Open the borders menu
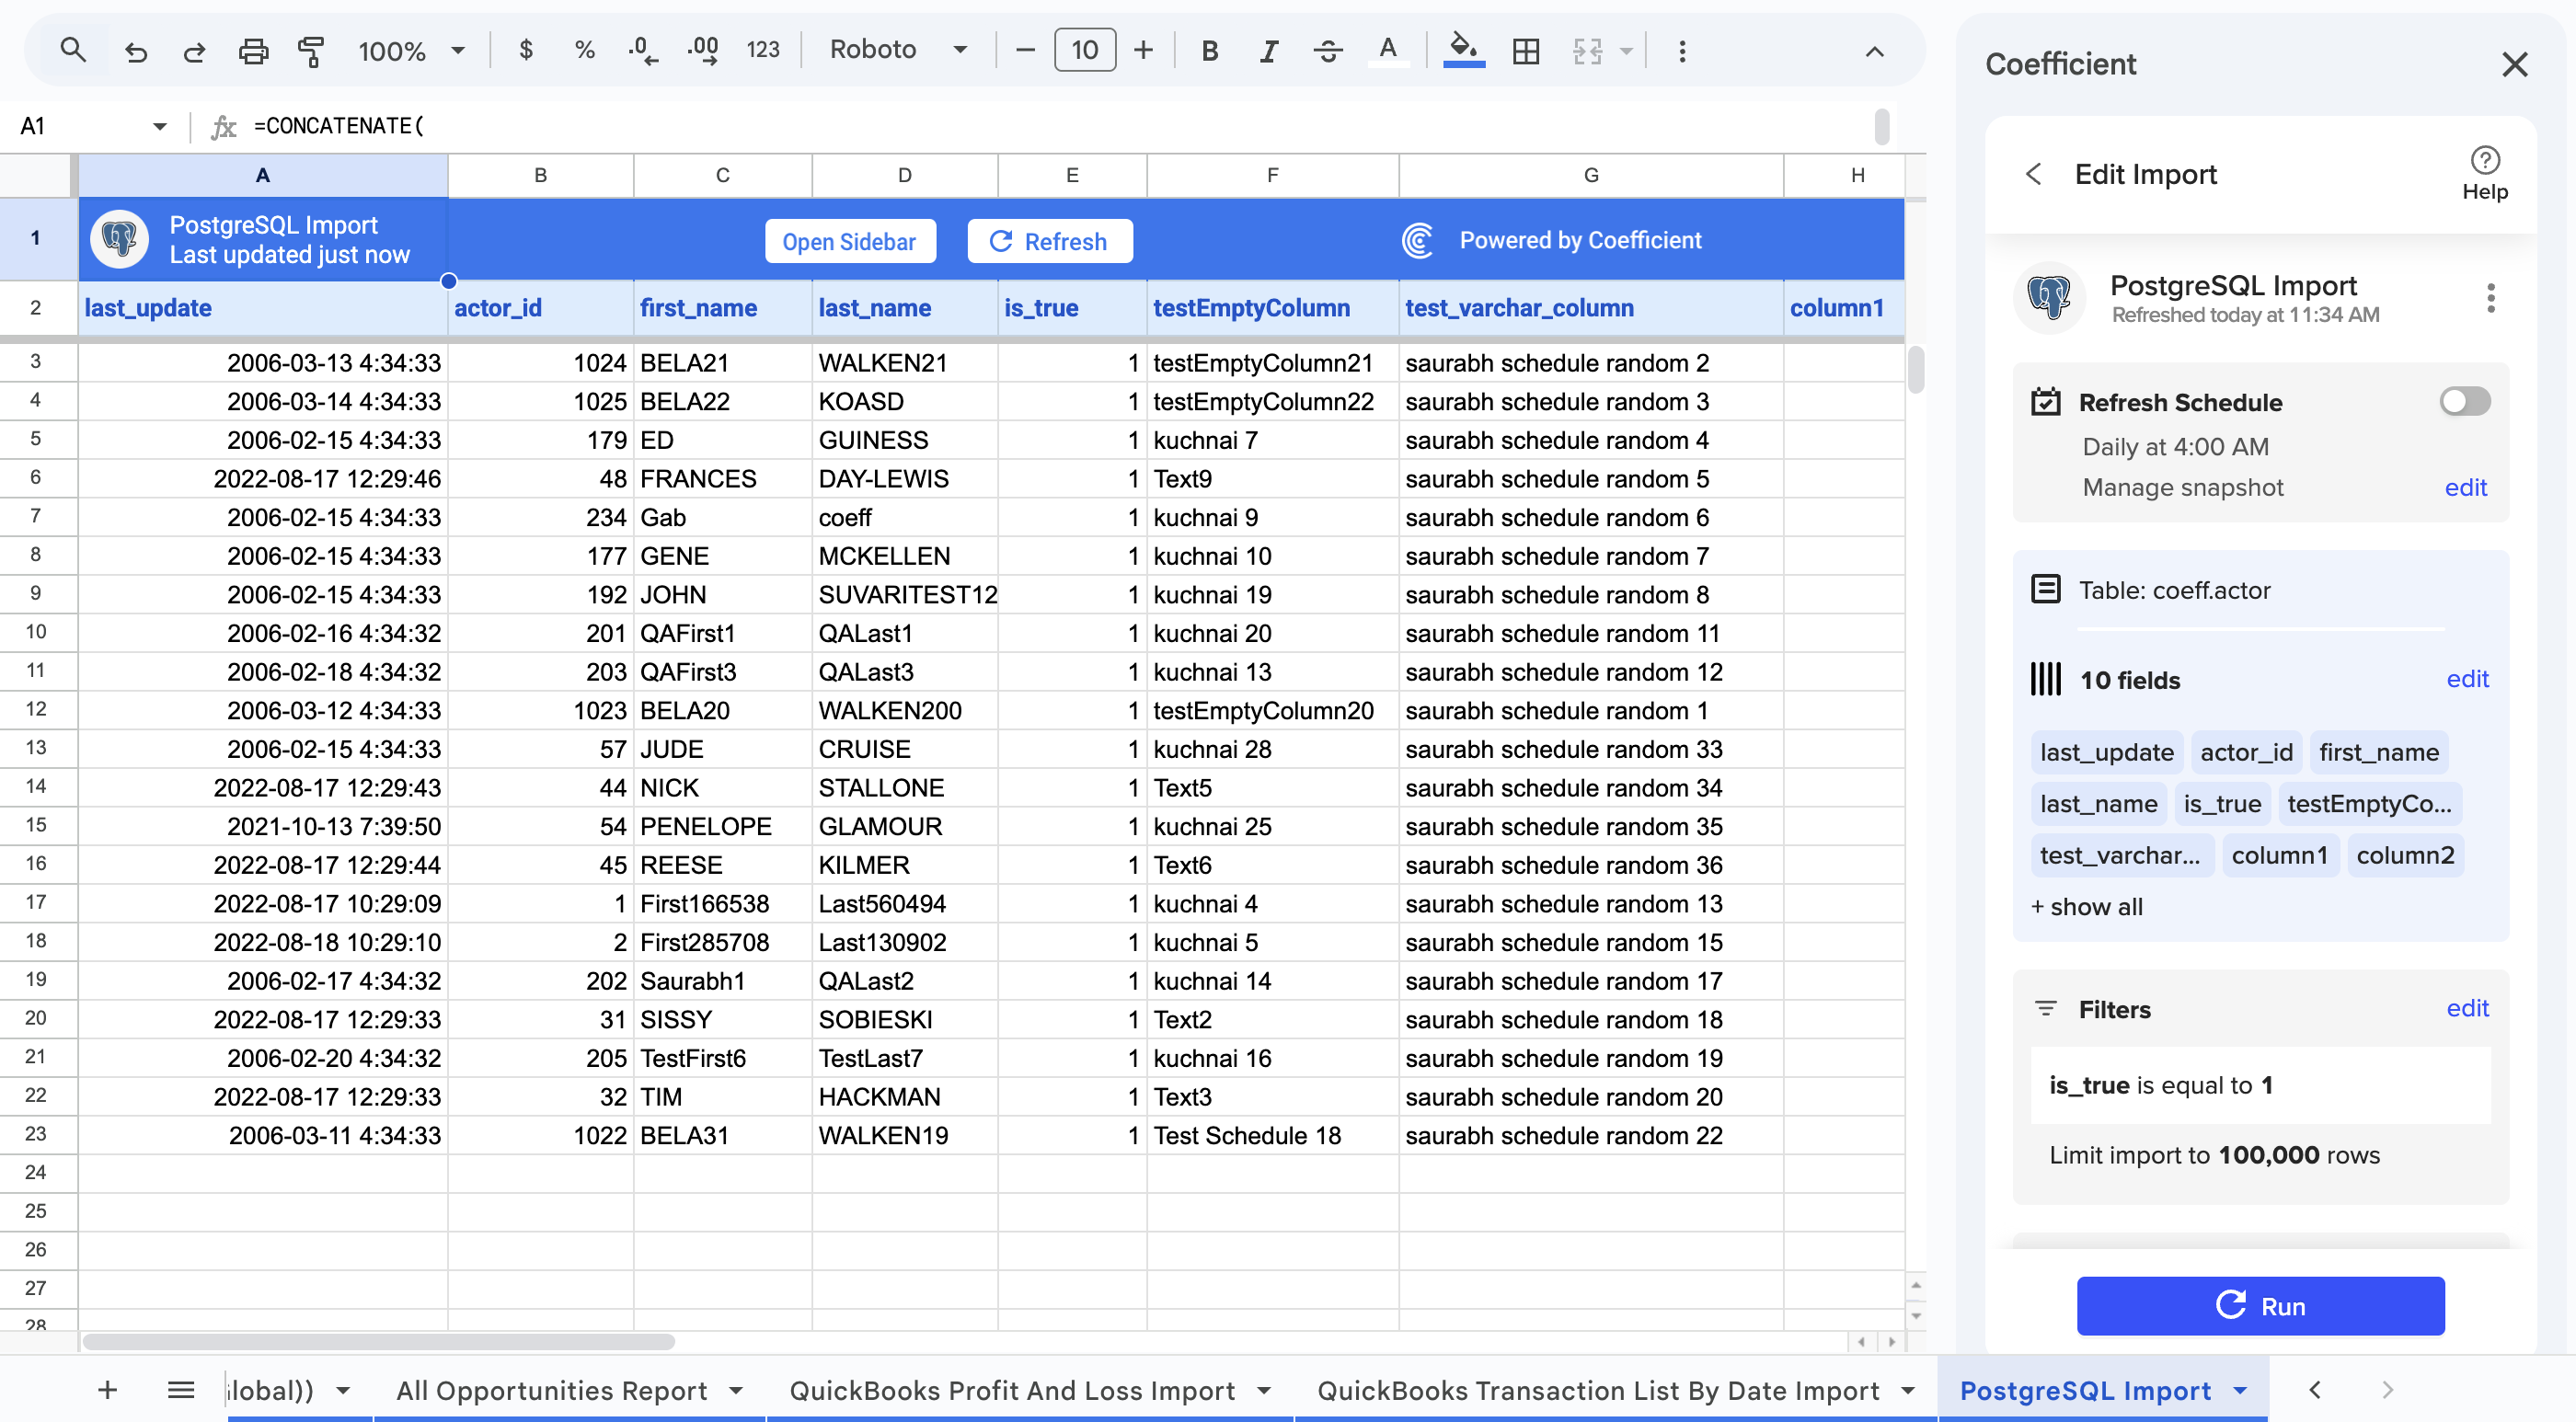Screen dimensions: 2576x1422 (1524, 50)
